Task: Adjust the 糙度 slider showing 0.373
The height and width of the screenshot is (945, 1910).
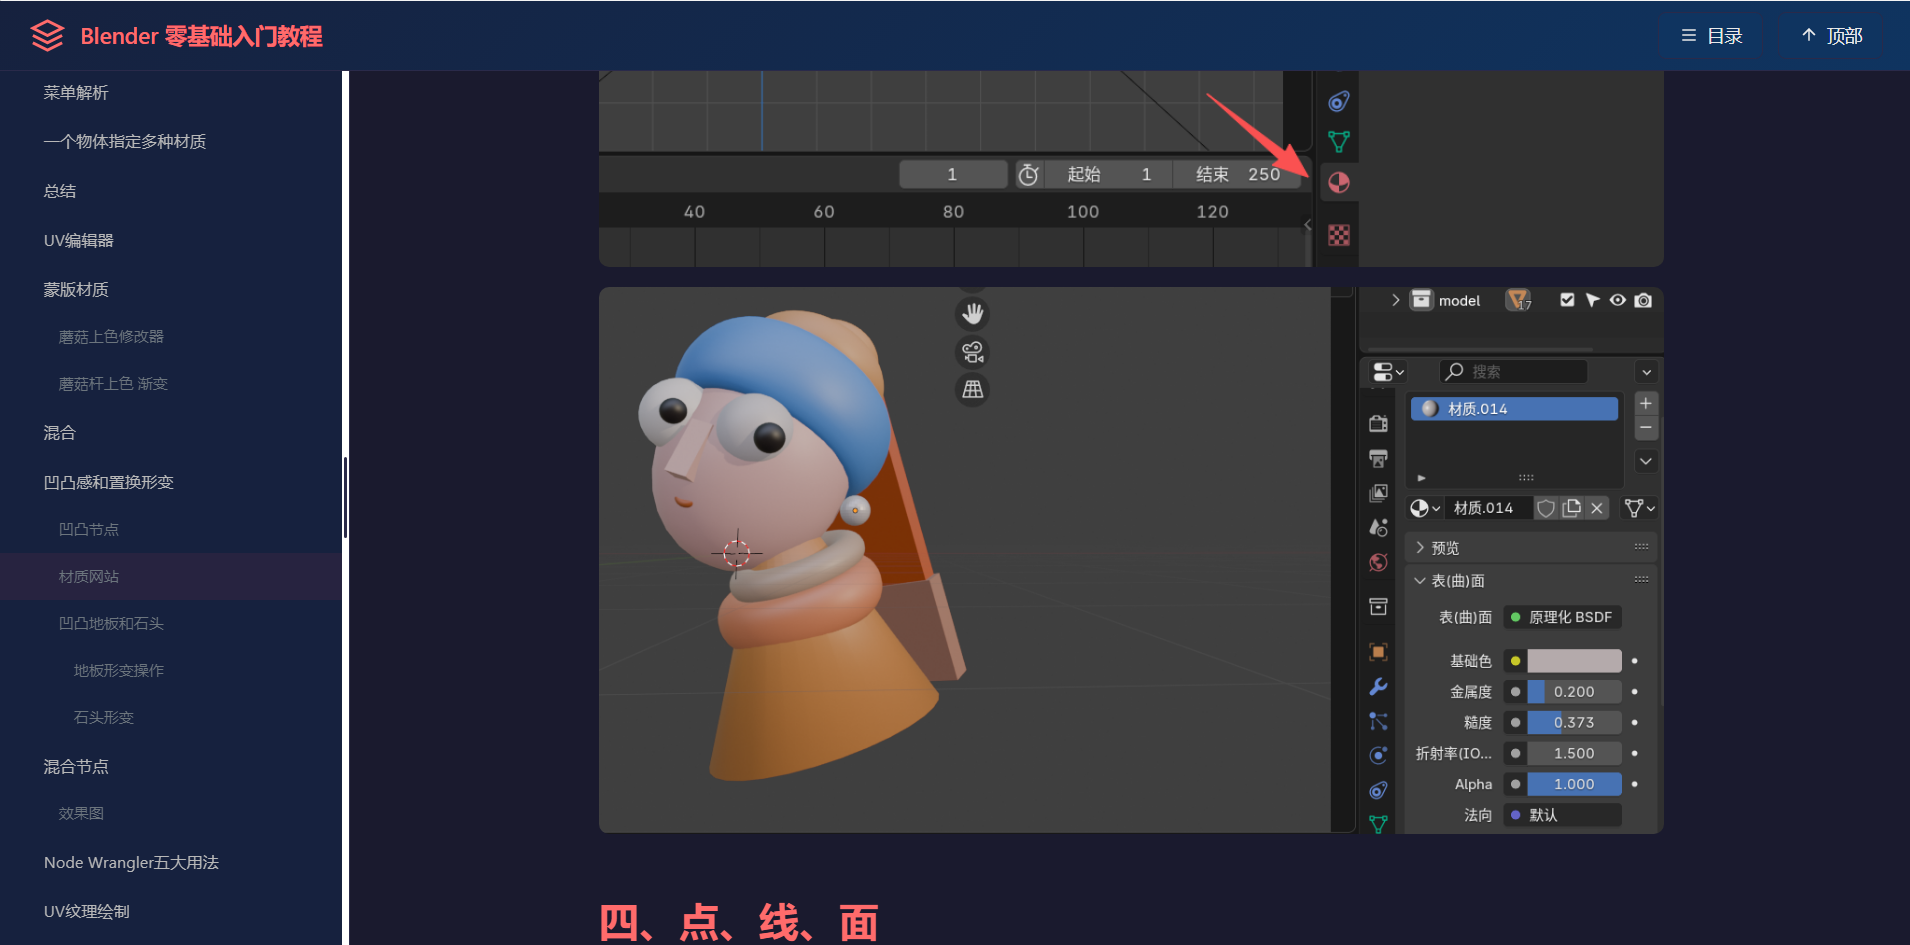Action: [1574, 722]
